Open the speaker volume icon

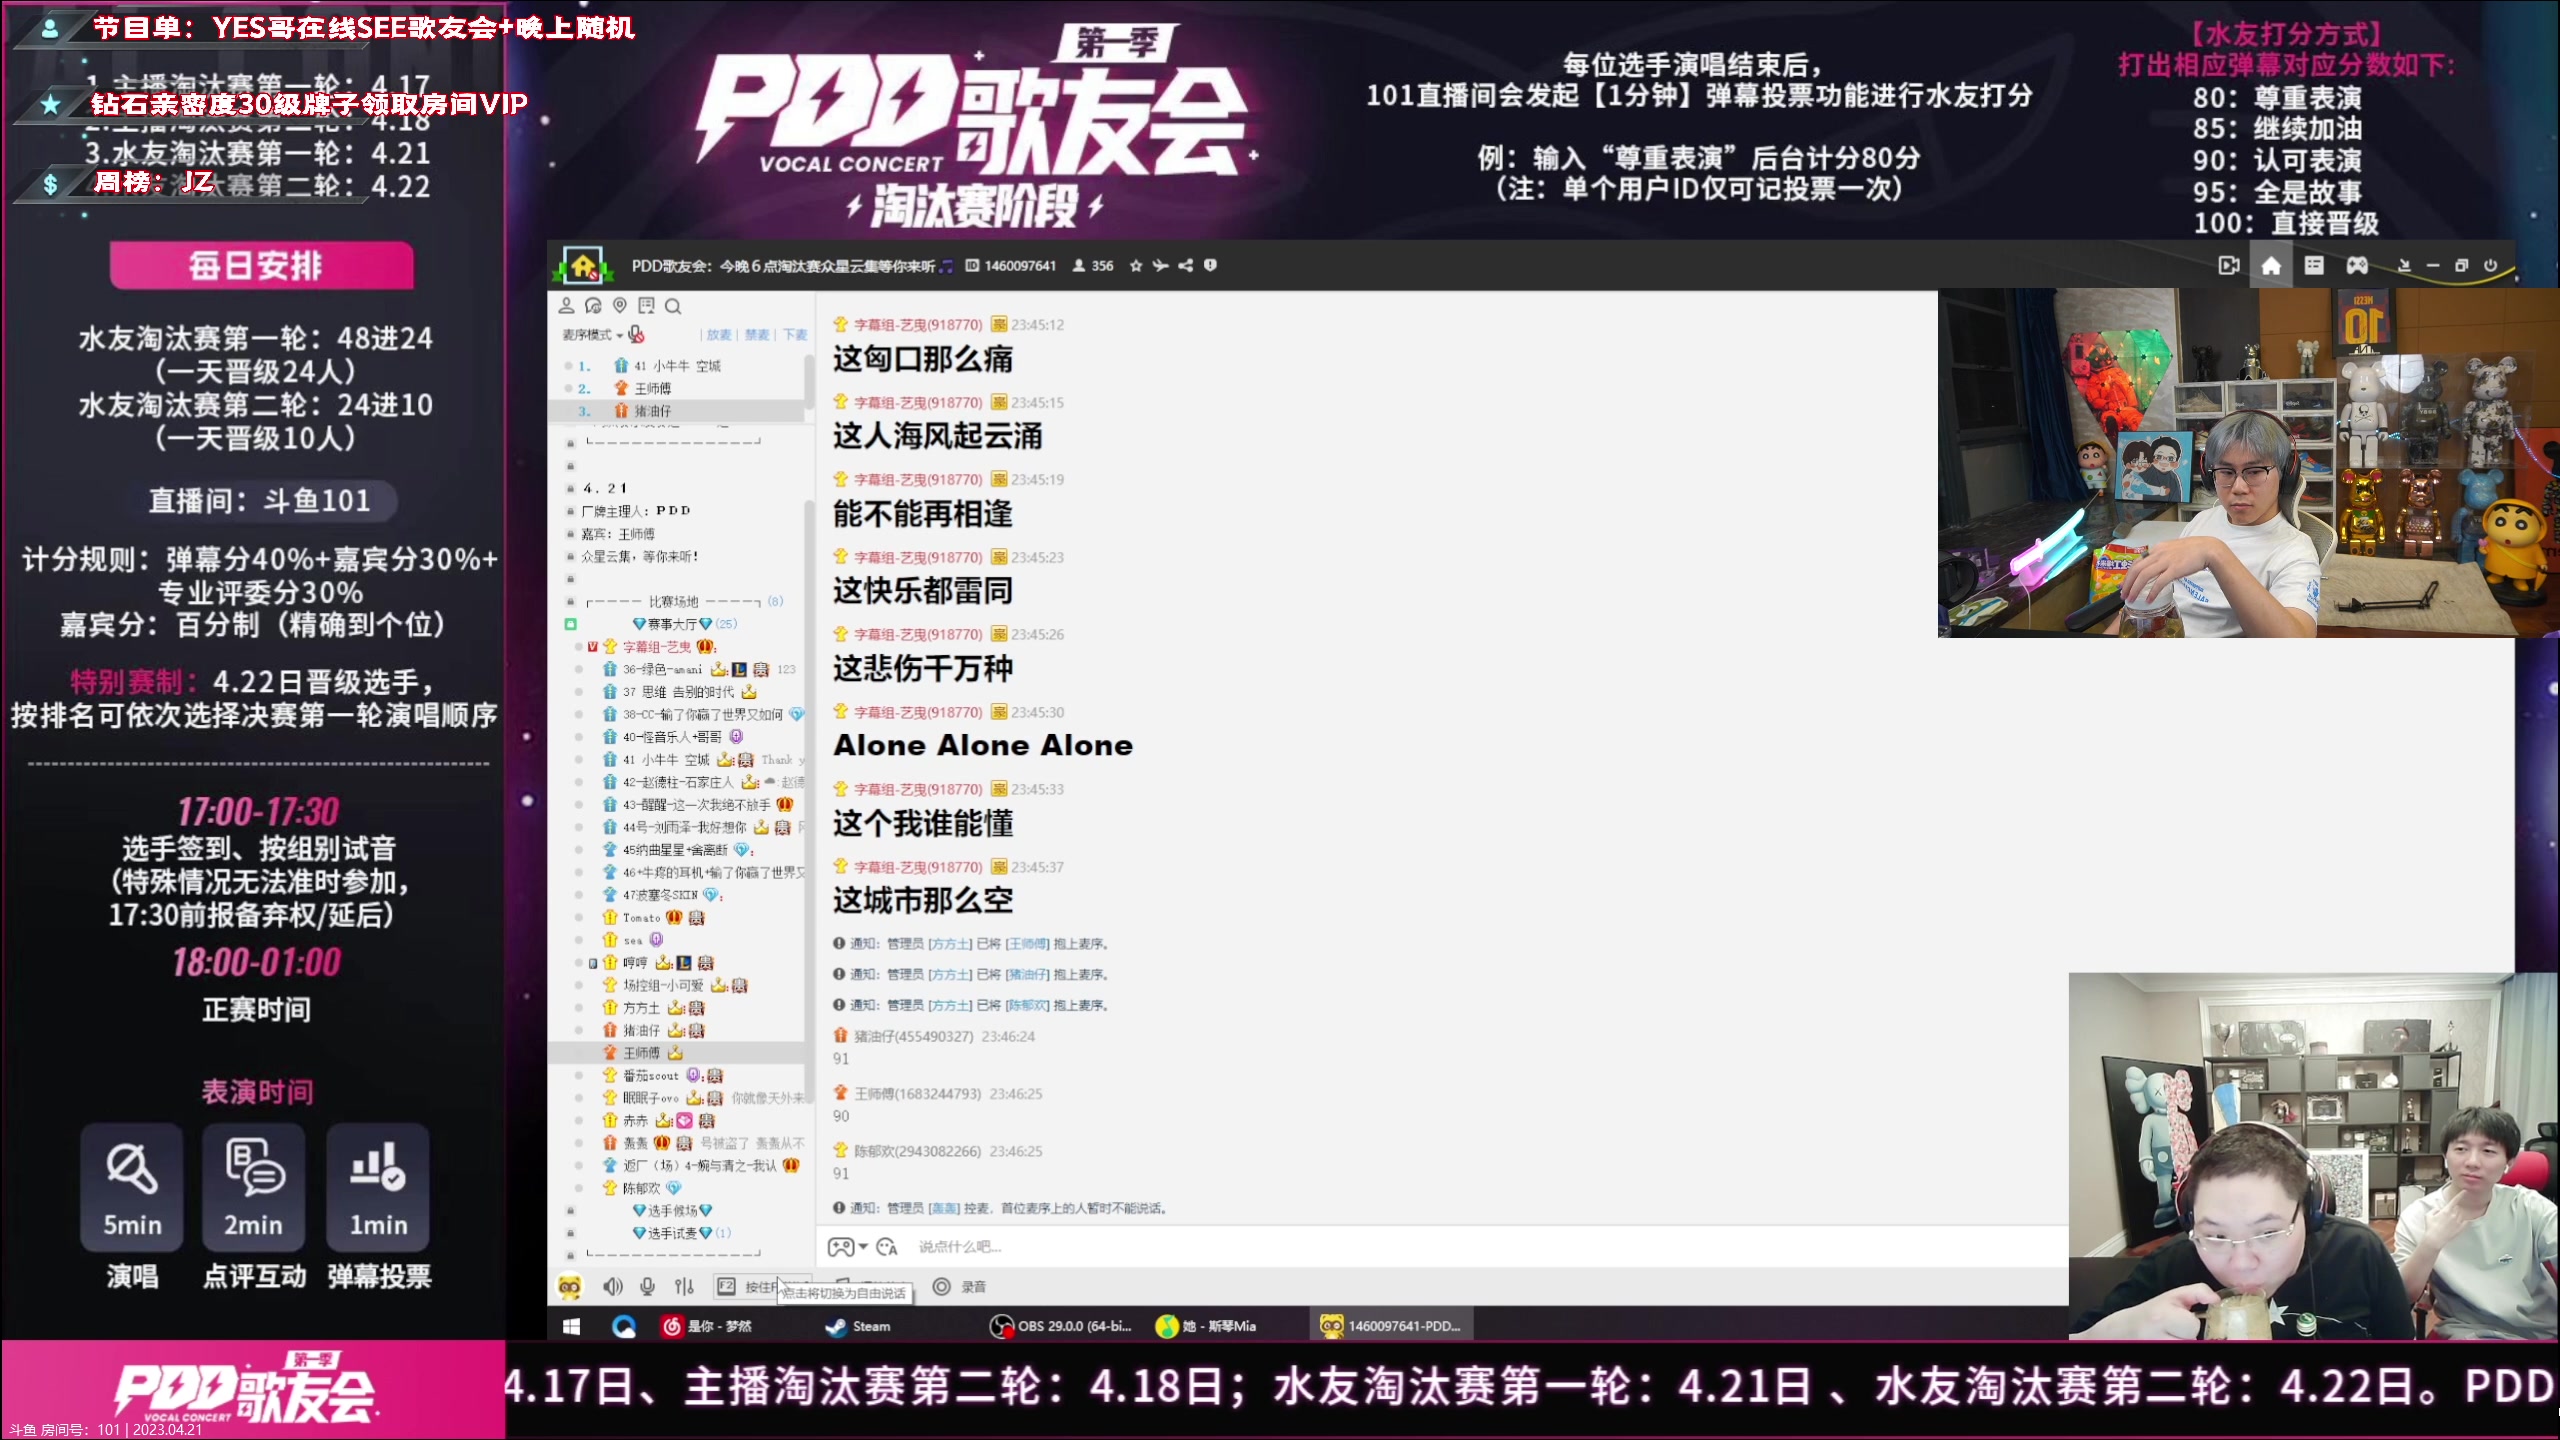[613, 1287]
